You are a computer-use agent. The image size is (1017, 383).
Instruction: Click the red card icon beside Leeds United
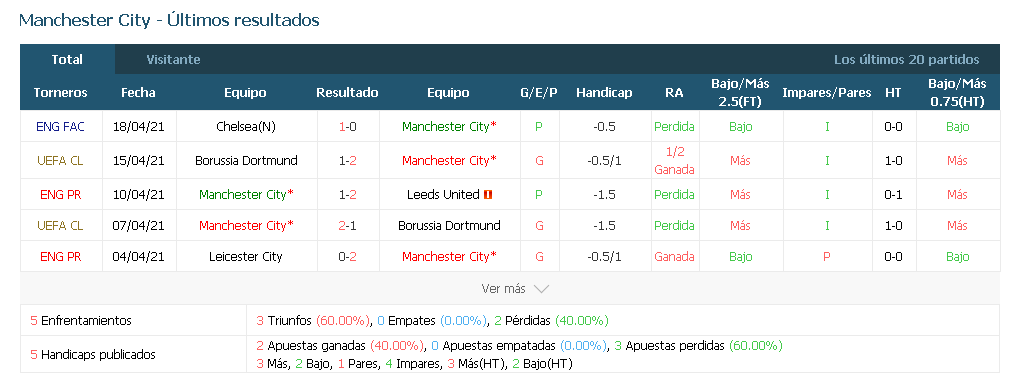[x=488, y=194]
